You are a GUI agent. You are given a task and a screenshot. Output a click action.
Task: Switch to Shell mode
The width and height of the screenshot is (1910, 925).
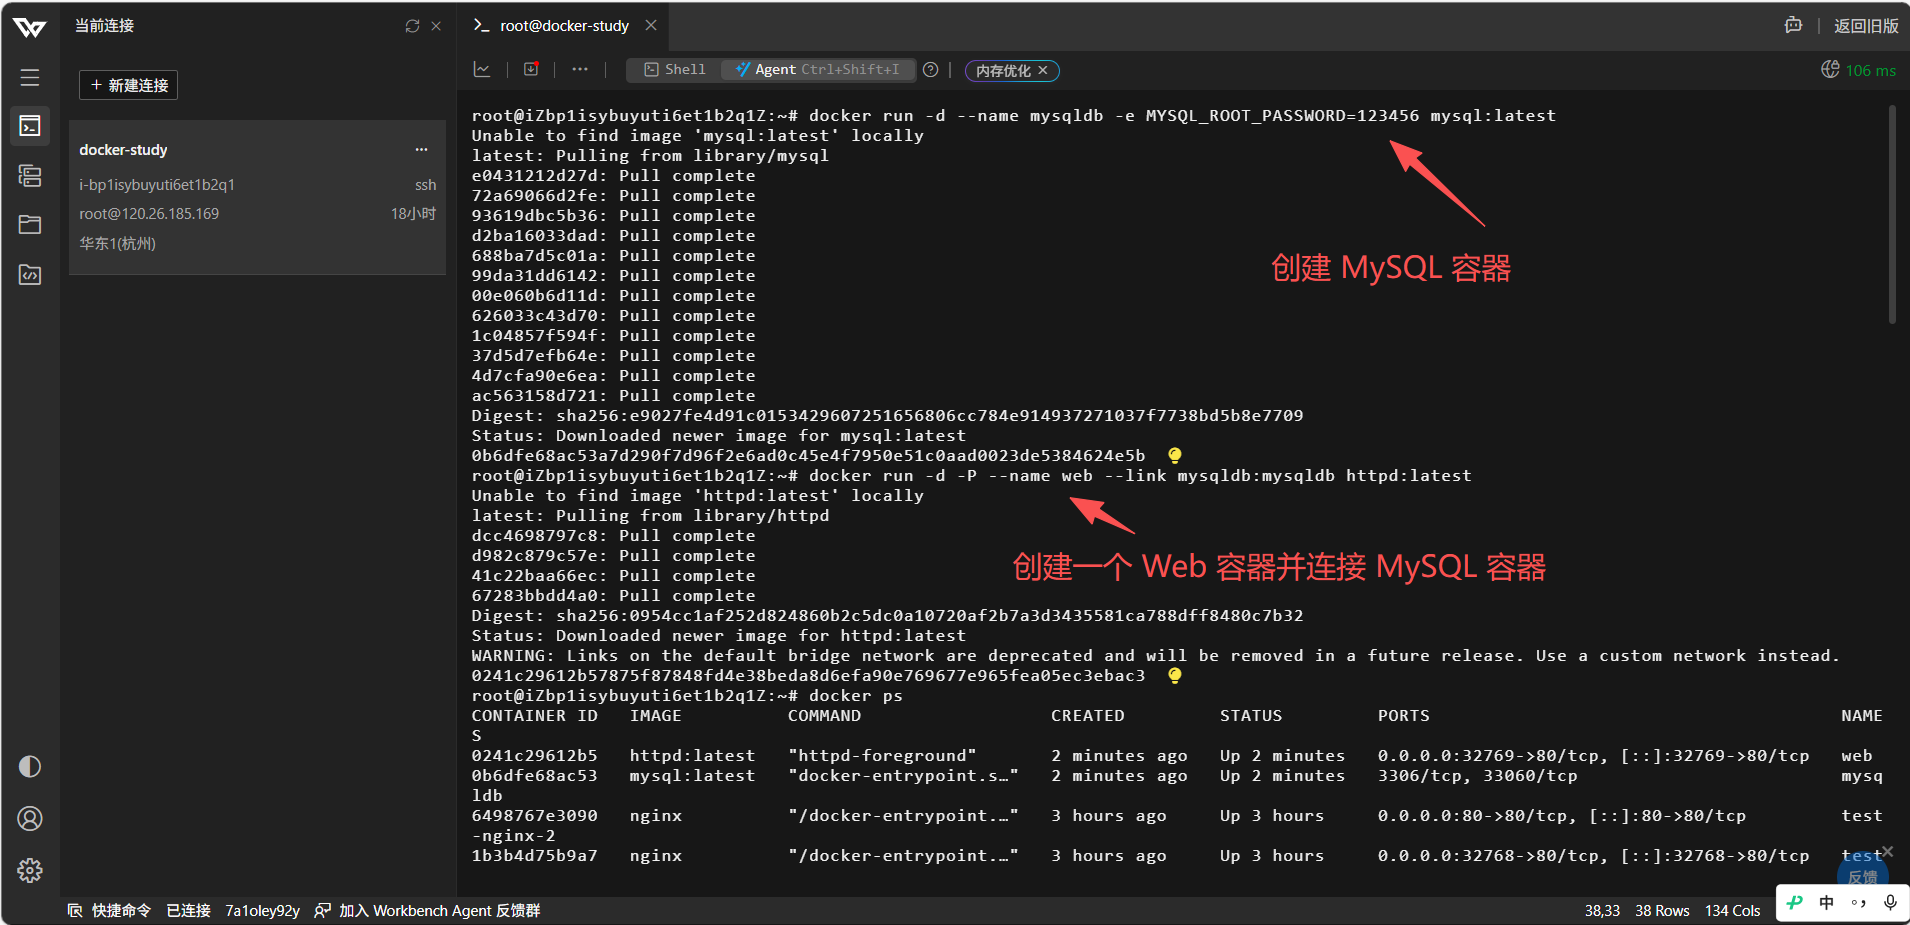click(x=675, y=70)
